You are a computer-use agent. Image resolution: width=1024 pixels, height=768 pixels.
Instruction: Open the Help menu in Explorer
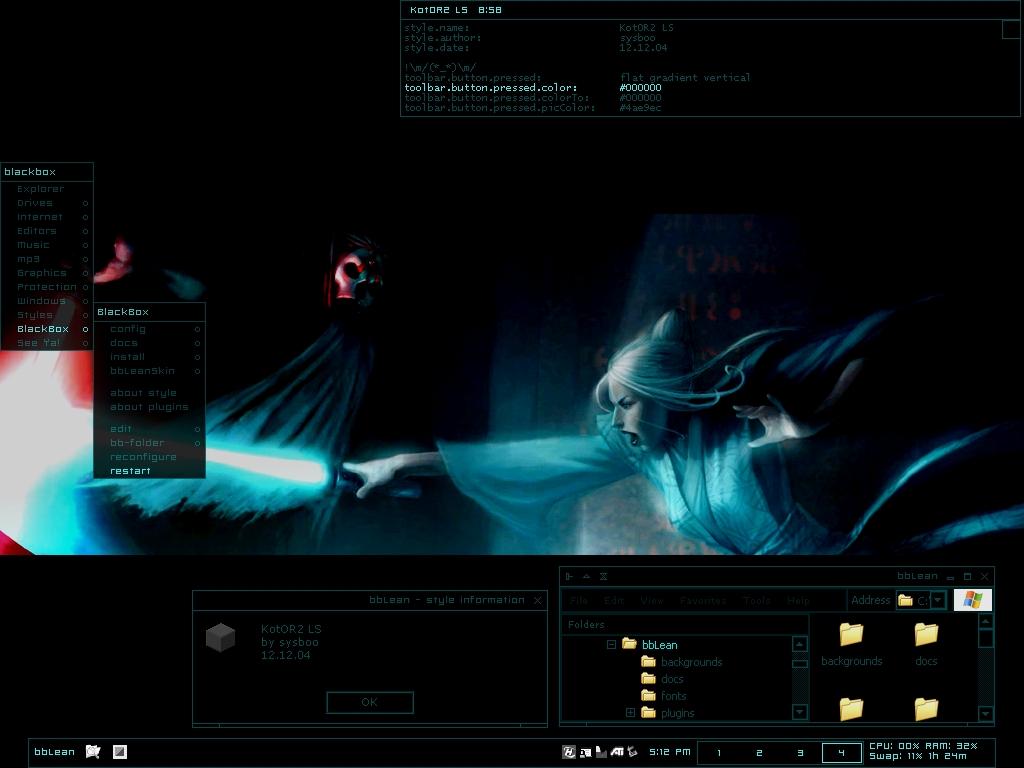[x=798, y=600]
